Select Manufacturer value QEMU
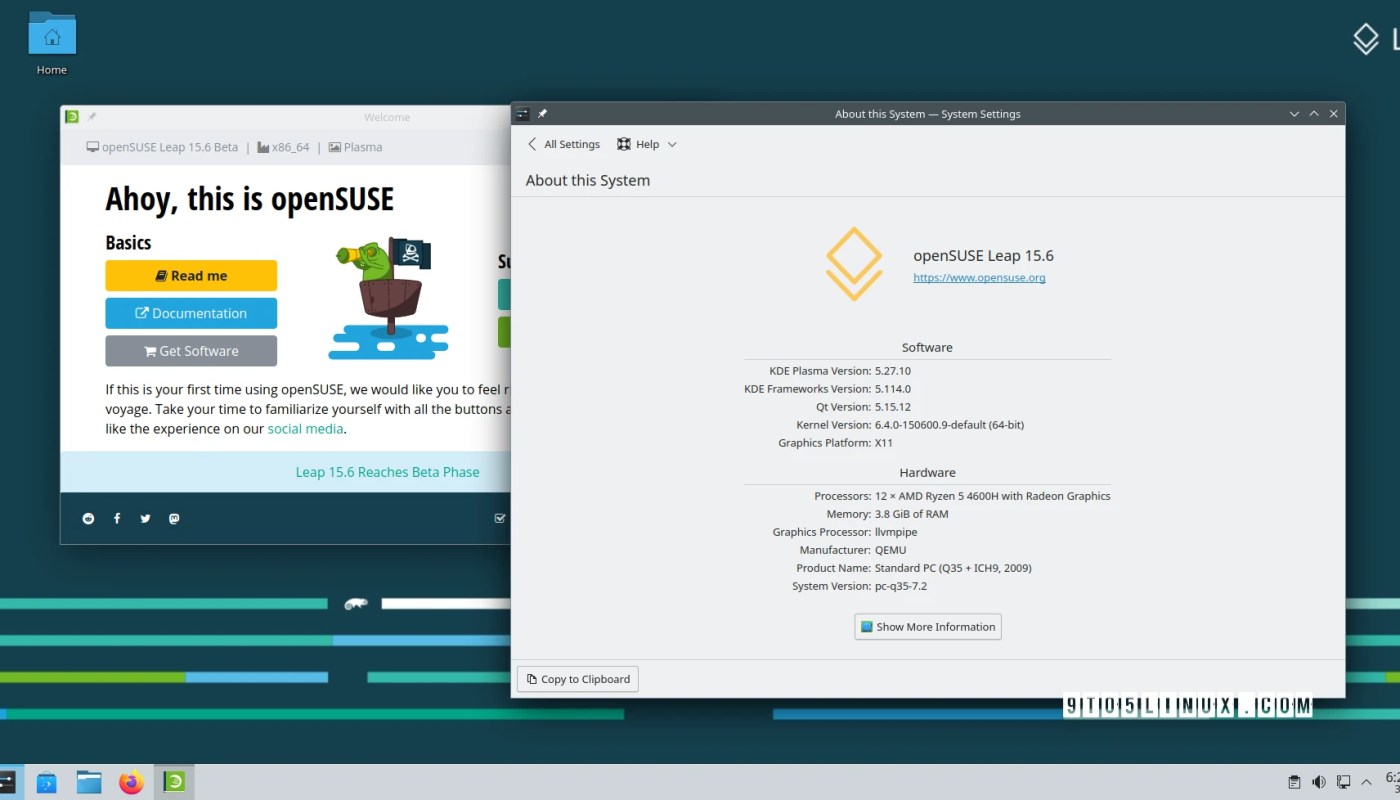1400x800 pixels. [891, 550]
